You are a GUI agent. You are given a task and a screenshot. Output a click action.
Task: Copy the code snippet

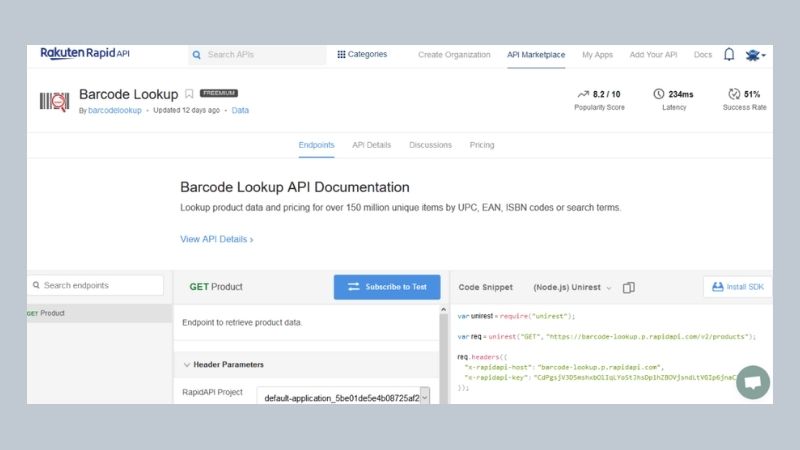pos(629,288)
